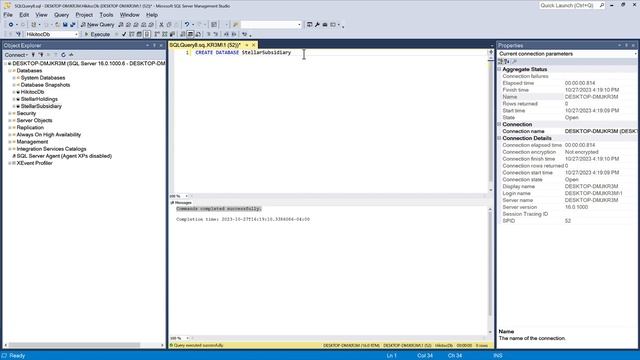Screen dimensions: 640x360
Task: Click the Refresh icon in Object Explorer
Action: pos(63,55)
